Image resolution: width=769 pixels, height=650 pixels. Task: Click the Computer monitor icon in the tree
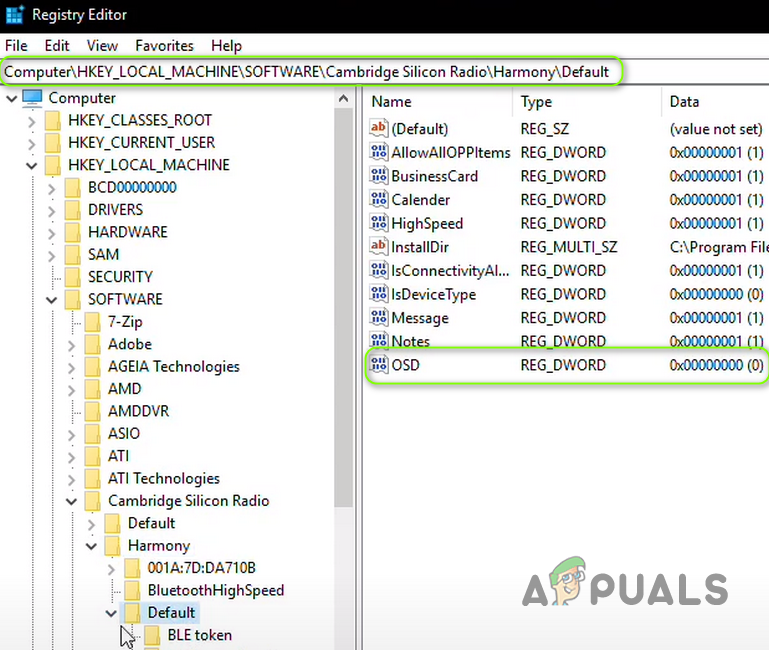[32, 98]
